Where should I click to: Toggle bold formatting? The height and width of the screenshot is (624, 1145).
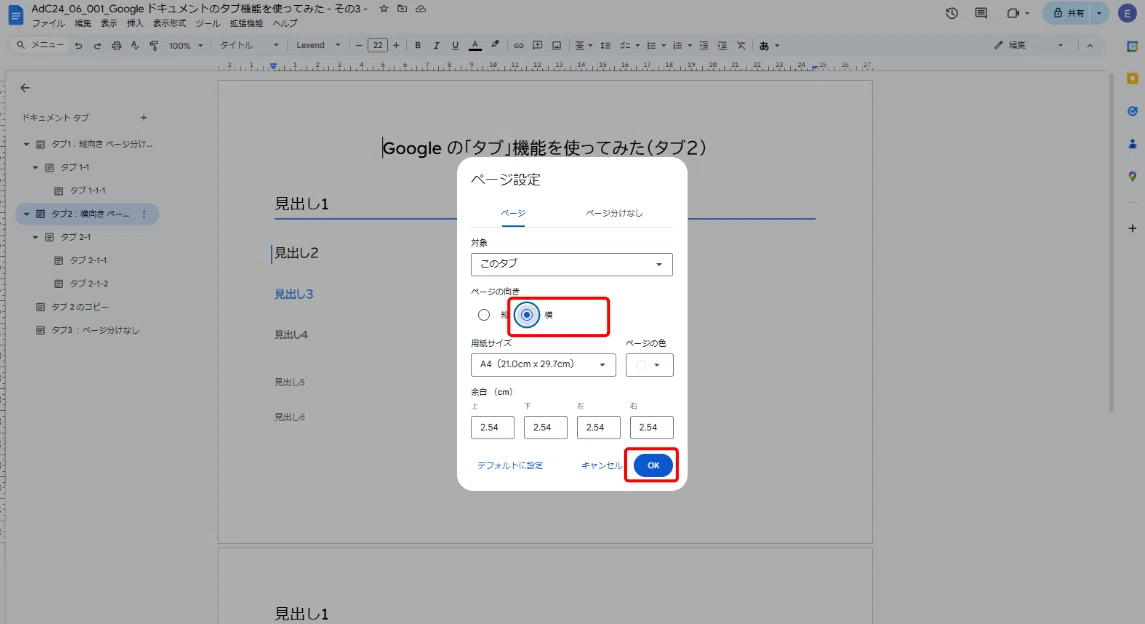pyautogui.click(x=418, y=45)
